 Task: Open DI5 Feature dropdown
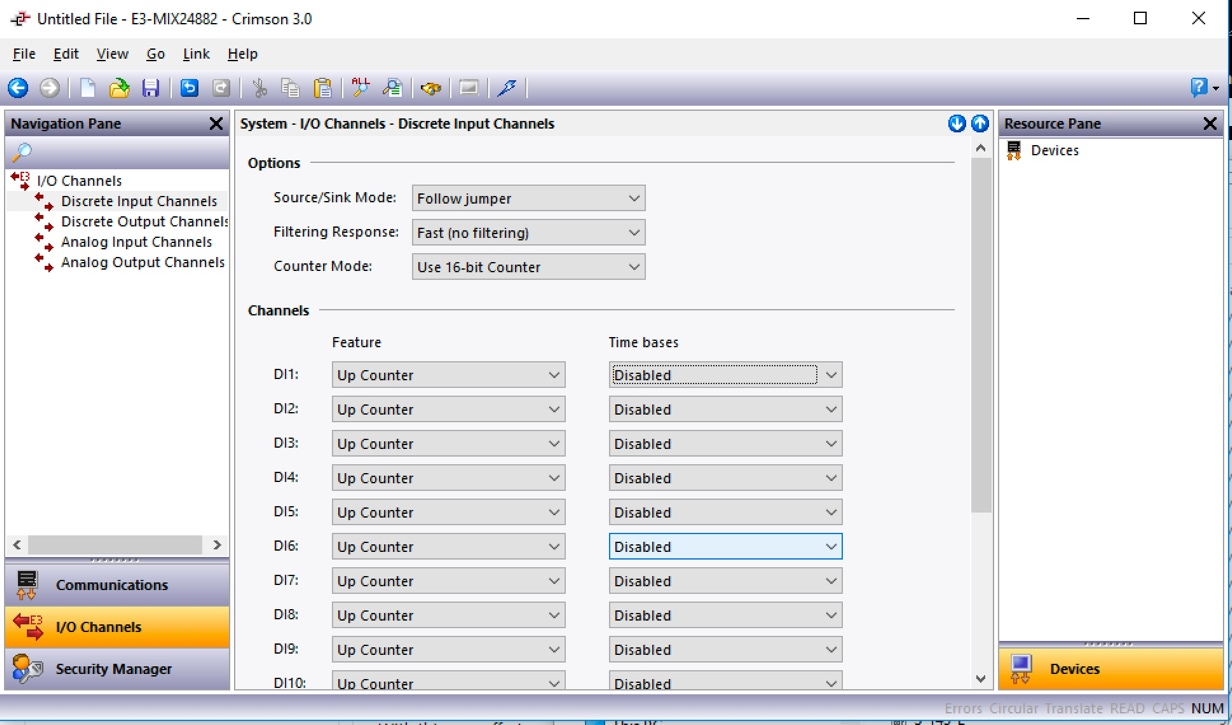click(448, 512)
